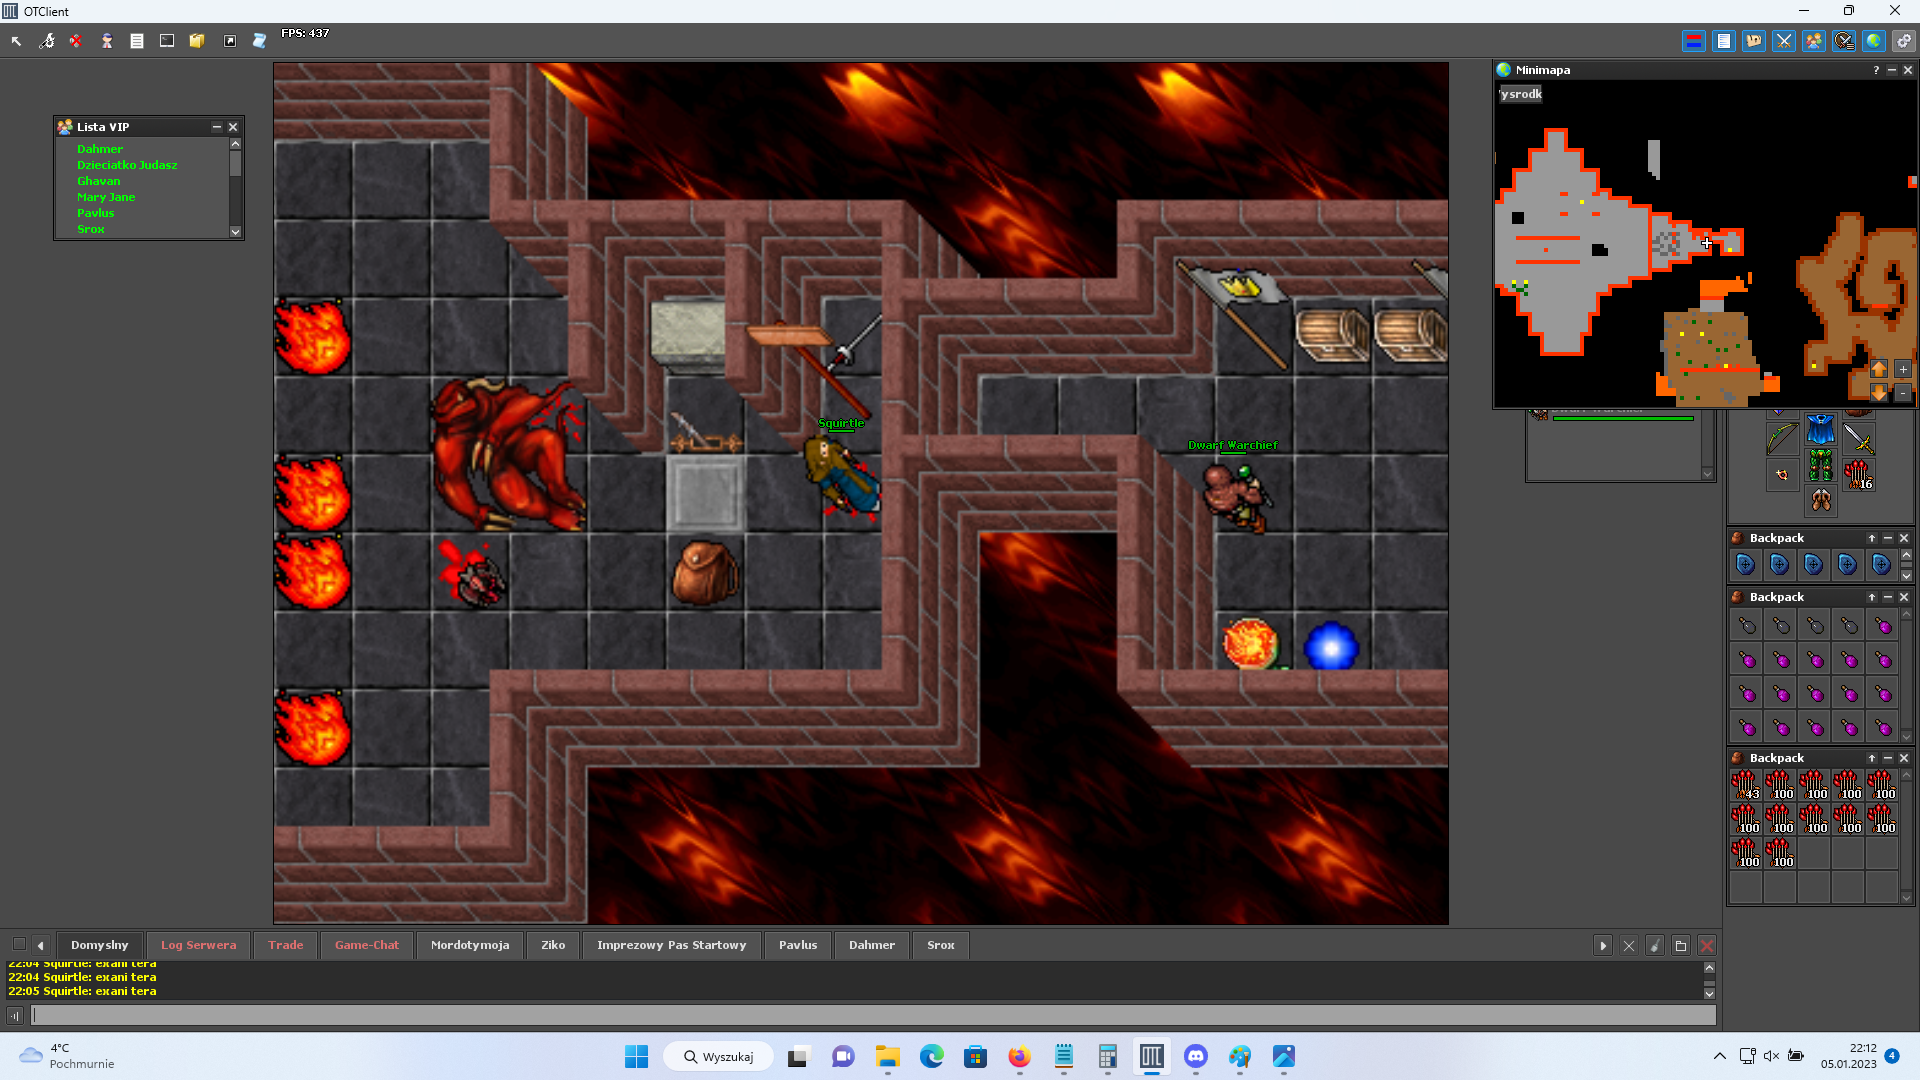Click the arrow cursor icon in top toolbar
Viewport: 1920px width, 1080px height.
coord(17,41)
